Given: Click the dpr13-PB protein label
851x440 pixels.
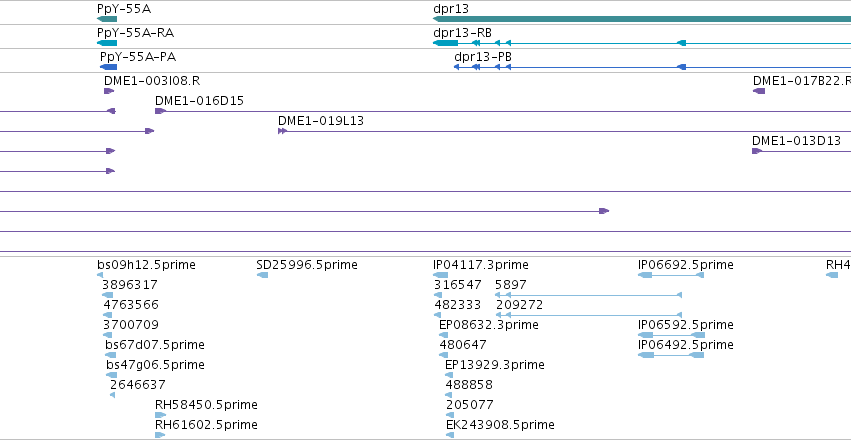Looking at the screenshot, I should [483, 57].
